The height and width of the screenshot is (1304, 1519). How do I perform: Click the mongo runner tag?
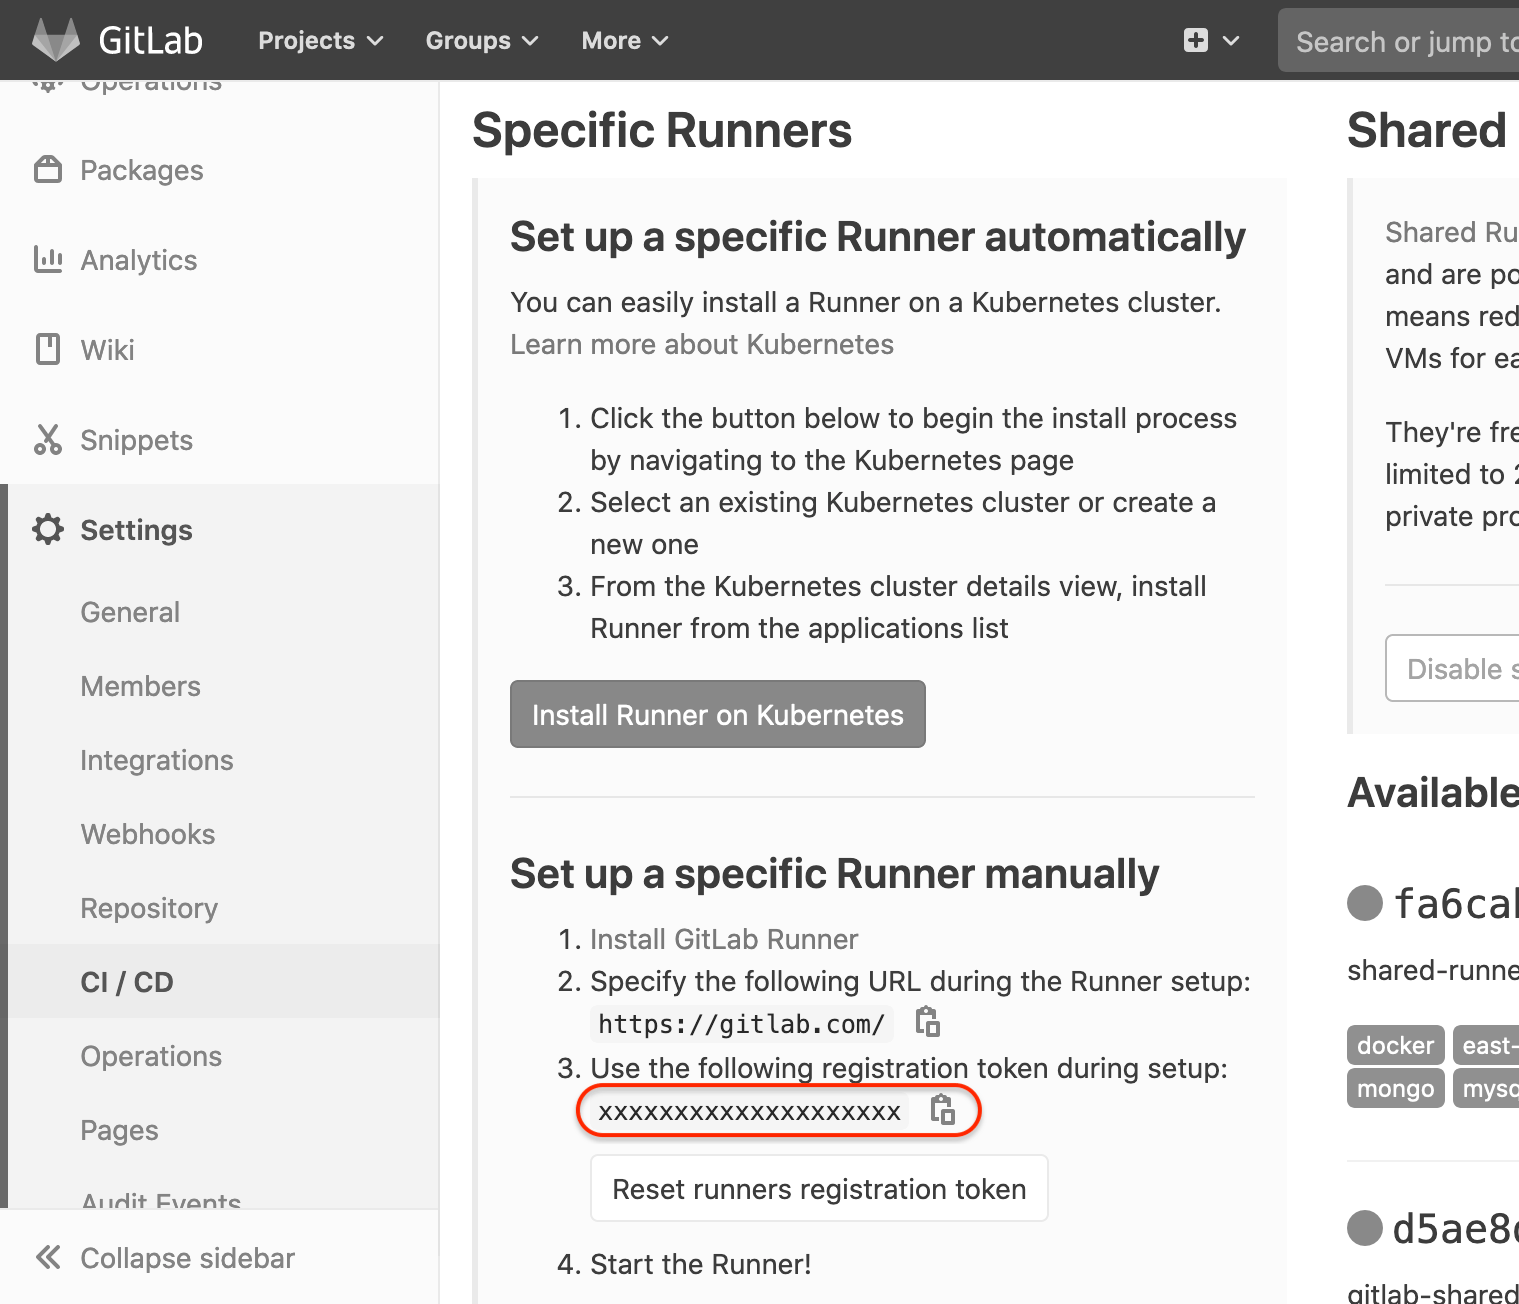pos(1395,1088)
